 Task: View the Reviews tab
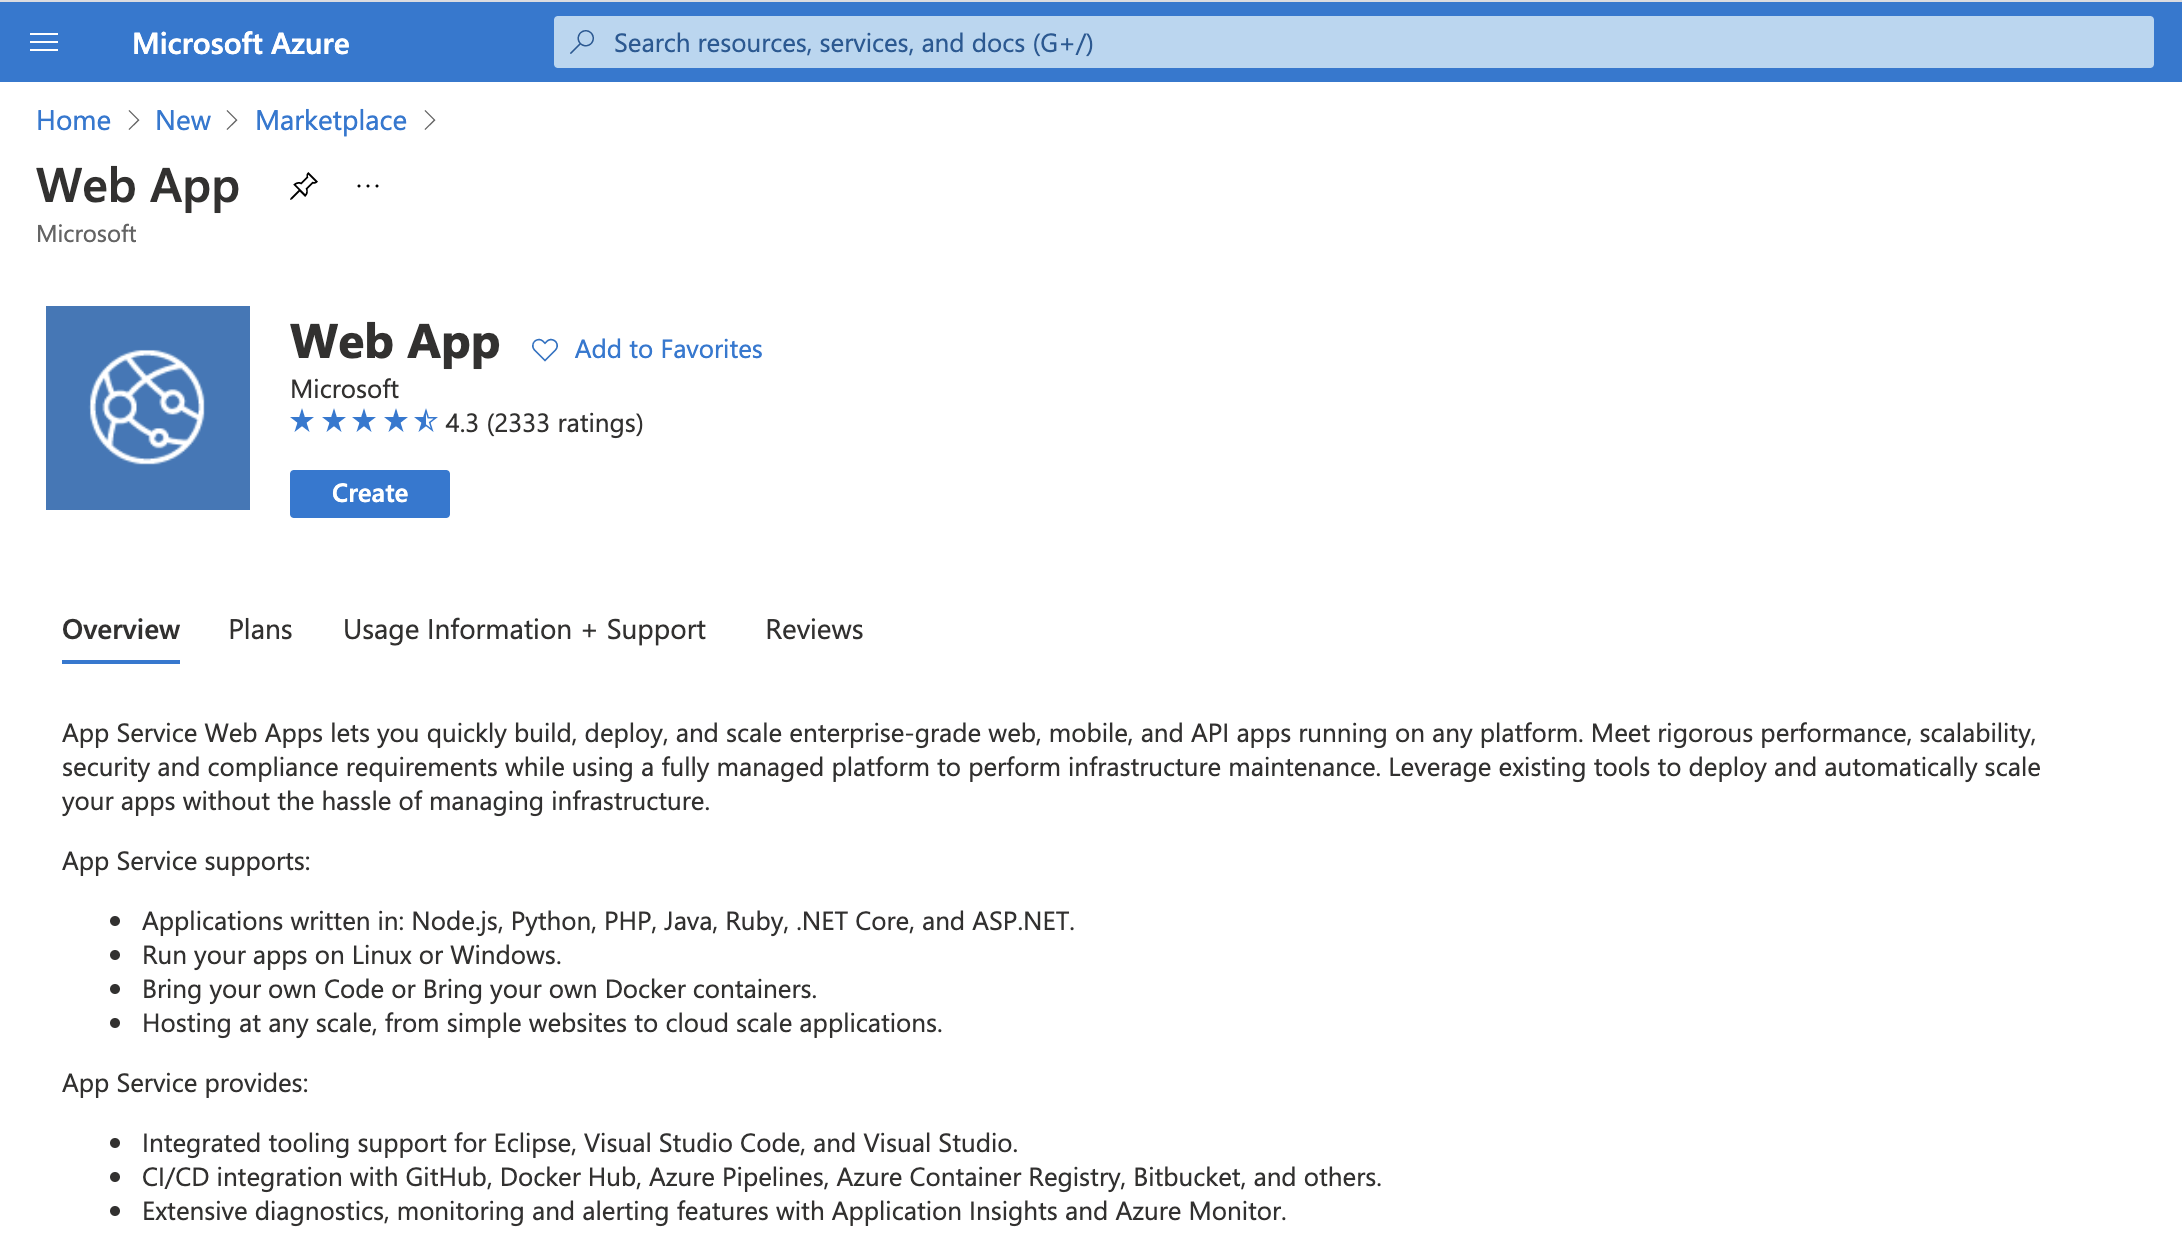click(x=813, y=630)
